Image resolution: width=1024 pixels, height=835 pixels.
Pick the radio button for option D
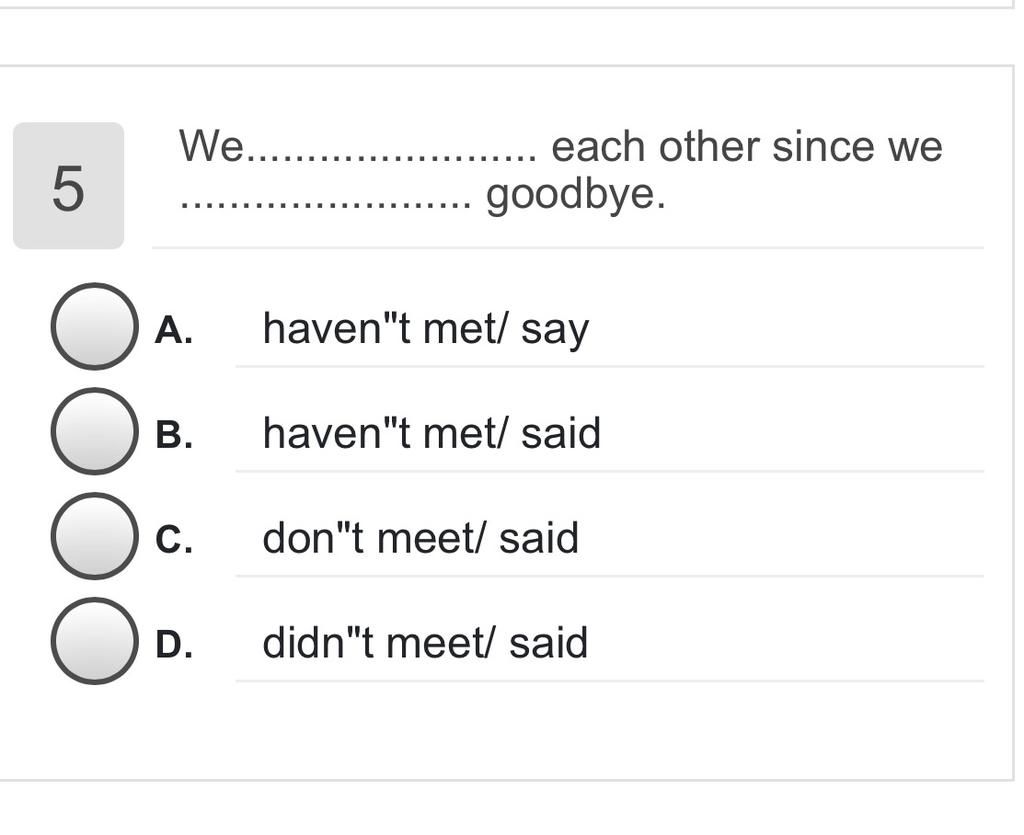coord(95,642)
